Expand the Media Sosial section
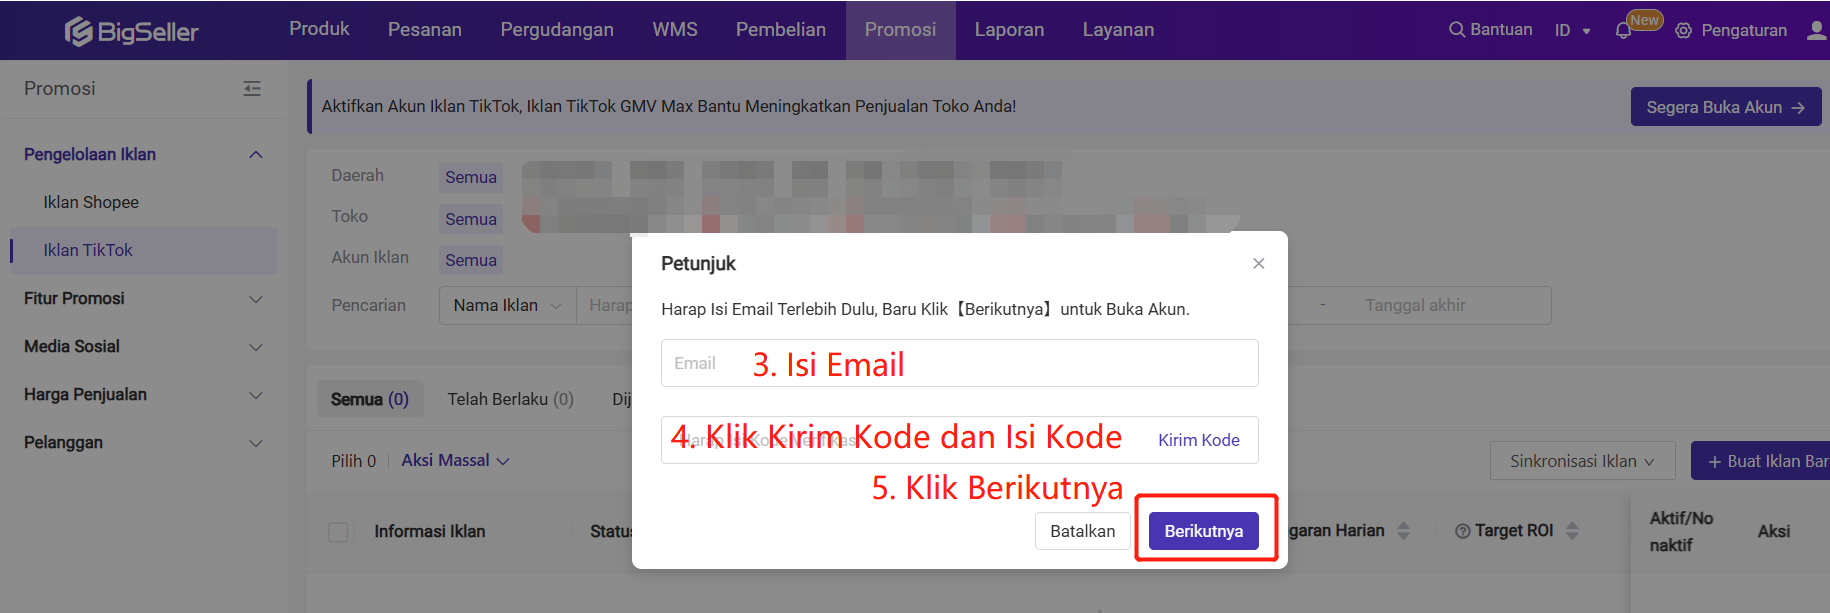The height and width of the screenshot is (613, 1830). pos(256,347)
